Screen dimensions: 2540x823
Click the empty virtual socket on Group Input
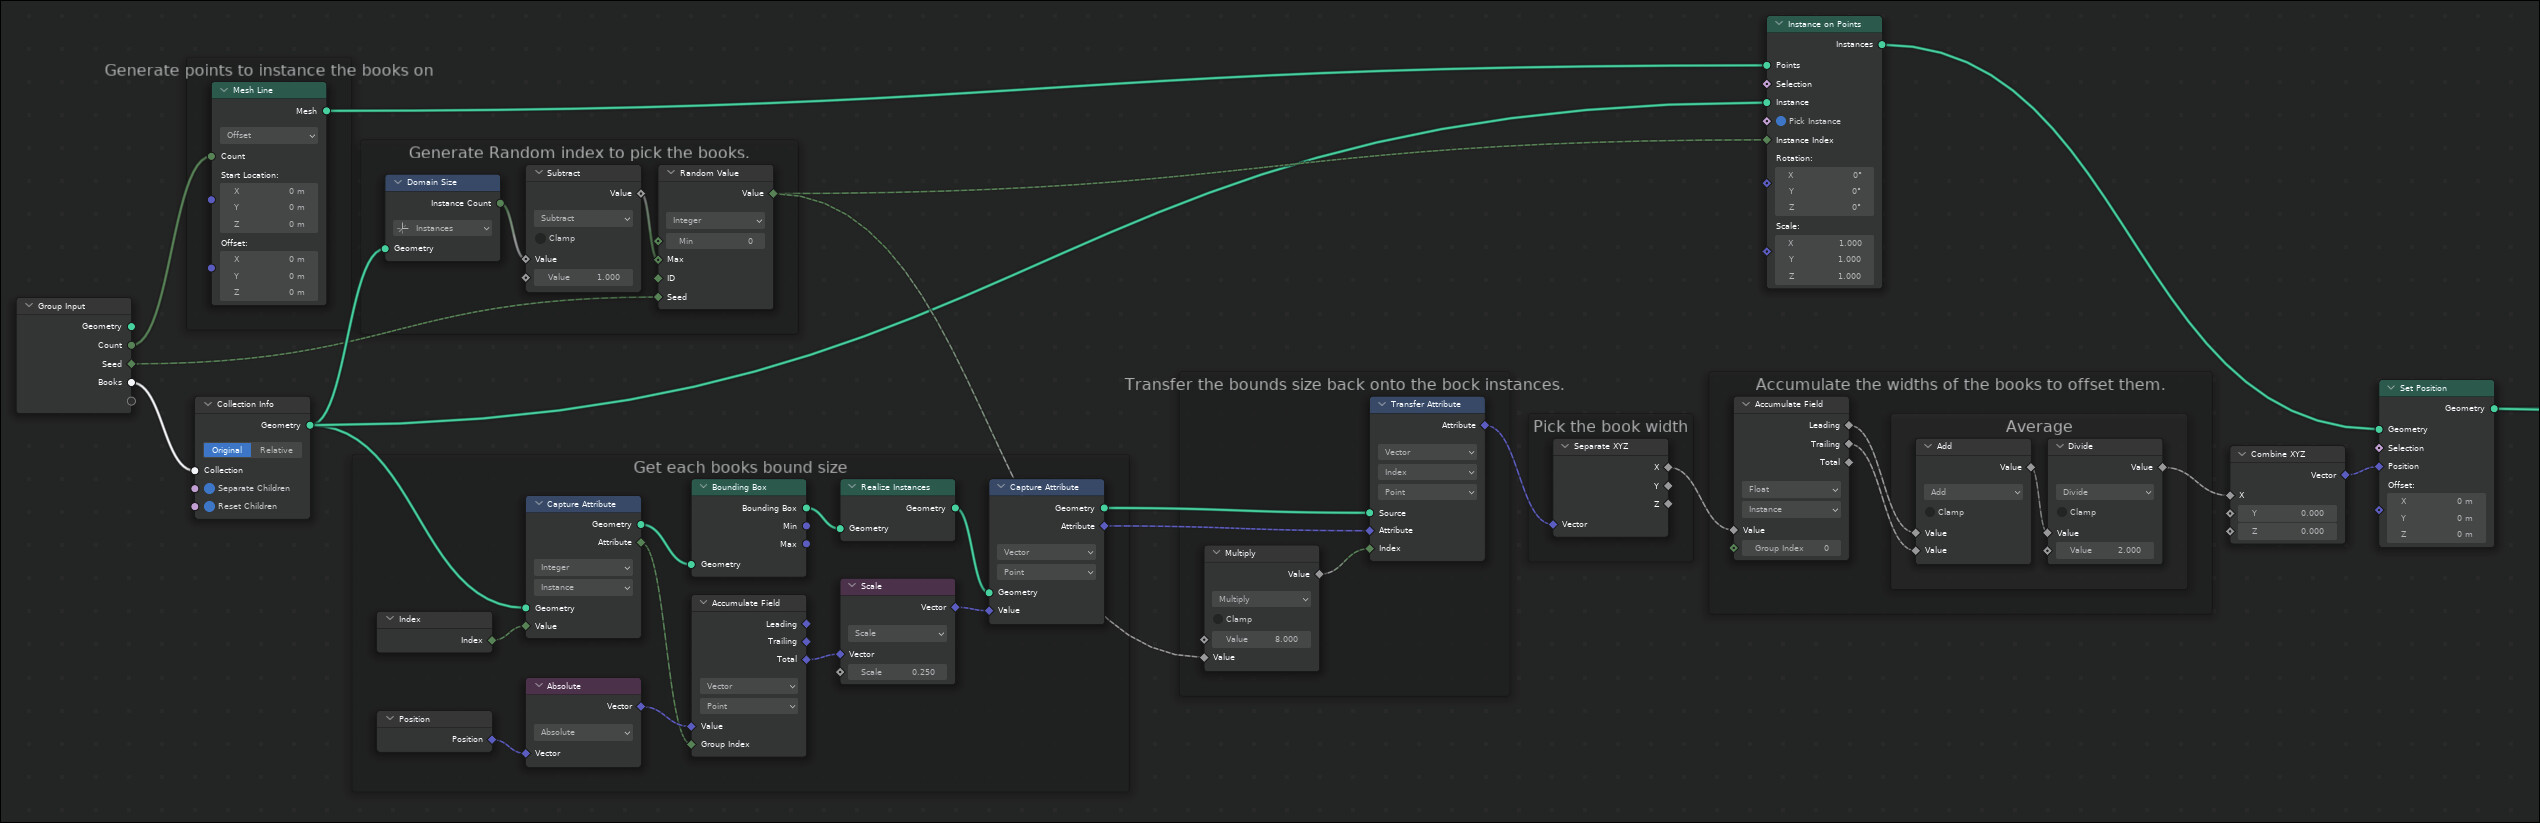[131, 401]
